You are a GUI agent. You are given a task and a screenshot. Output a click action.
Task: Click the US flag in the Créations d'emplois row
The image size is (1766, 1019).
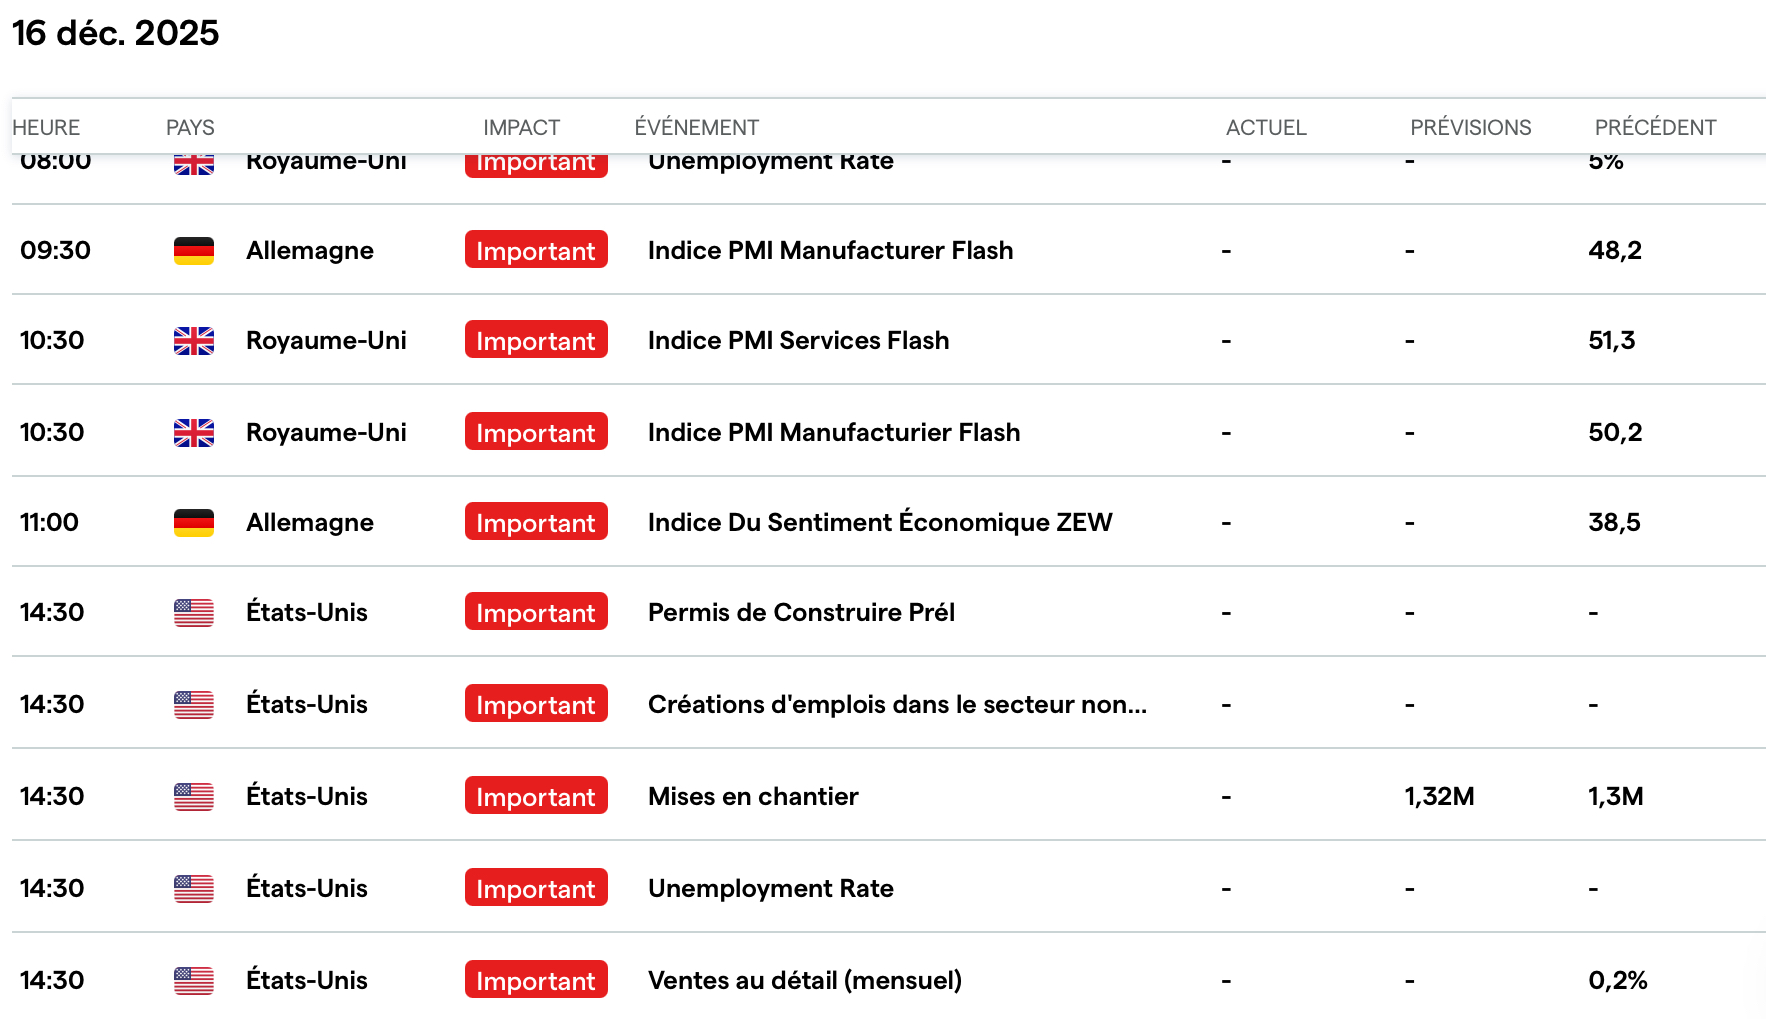tap(193, 705)
